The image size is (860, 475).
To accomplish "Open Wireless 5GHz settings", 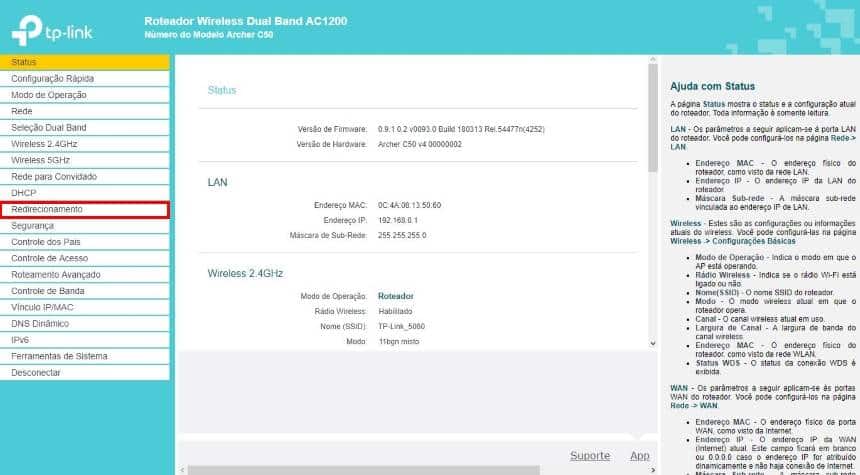I will (x=84, y=160).
